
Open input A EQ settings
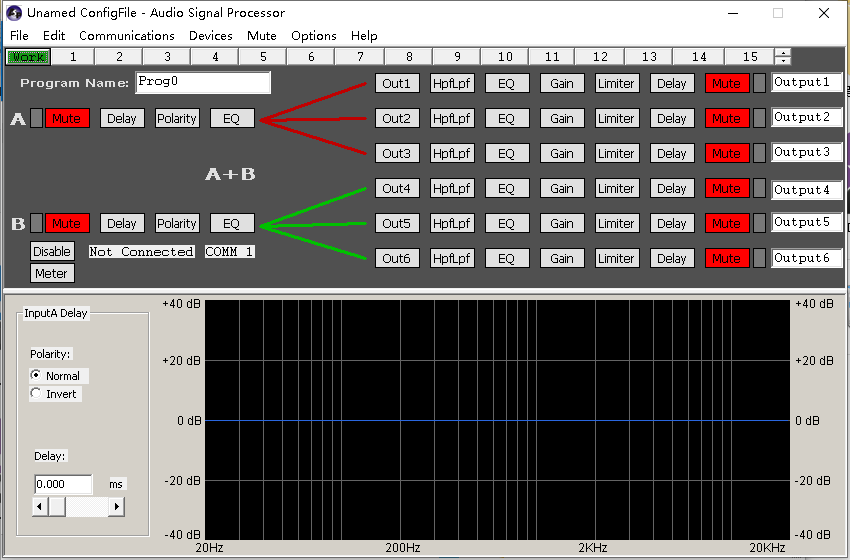coord(231,118)
